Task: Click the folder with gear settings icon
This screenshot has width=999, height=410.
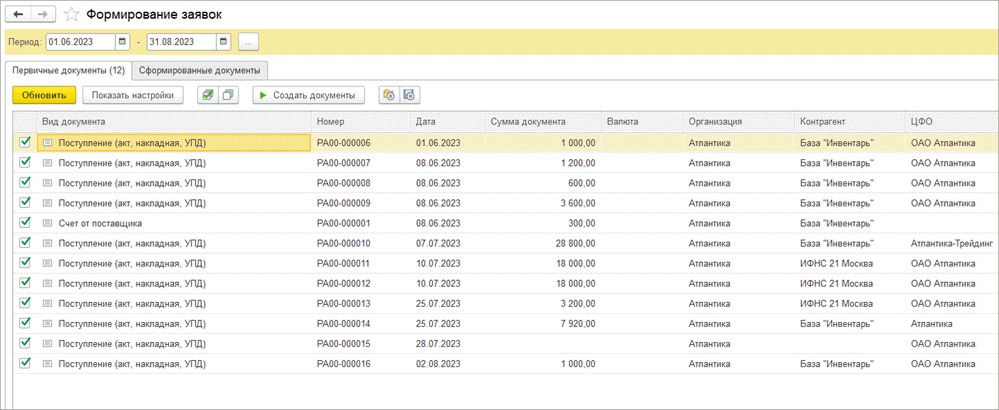Action: tap(390, 95)
